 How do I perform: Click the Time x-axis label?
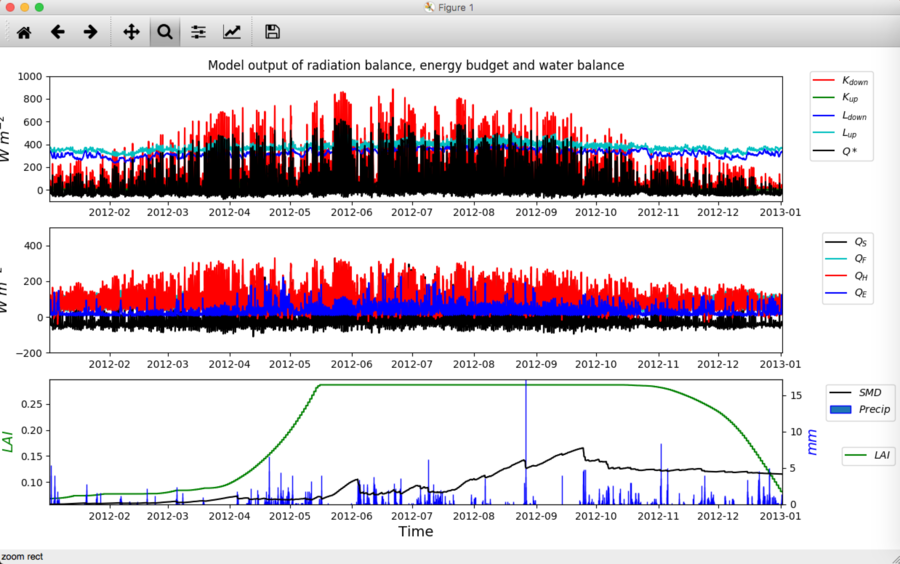(416, 531)
